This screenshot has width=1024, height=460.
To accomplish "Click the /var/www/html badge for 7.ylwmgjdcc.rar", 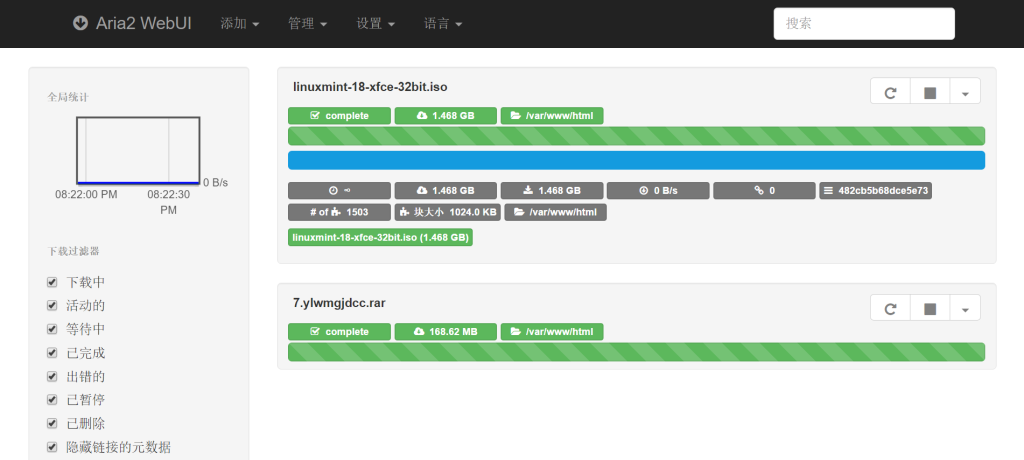I will click(x=552, y=332).
